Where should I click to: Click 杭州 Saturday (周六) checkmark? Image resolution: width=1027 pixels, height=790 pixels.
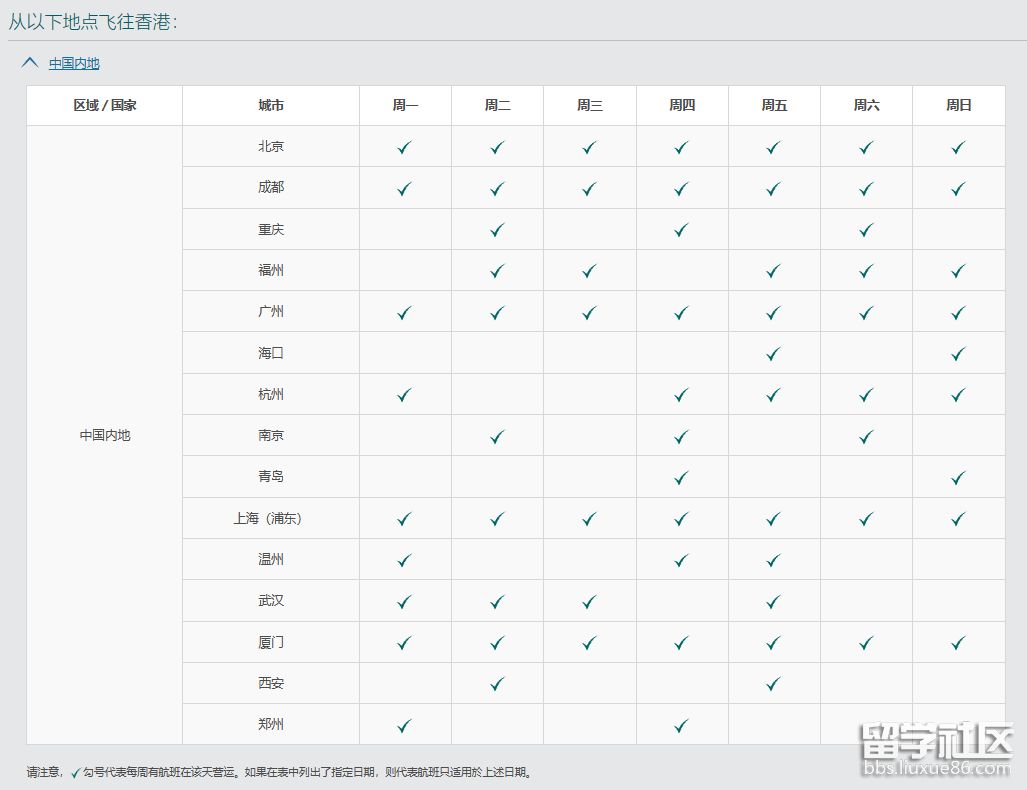(x=866, y=395)
